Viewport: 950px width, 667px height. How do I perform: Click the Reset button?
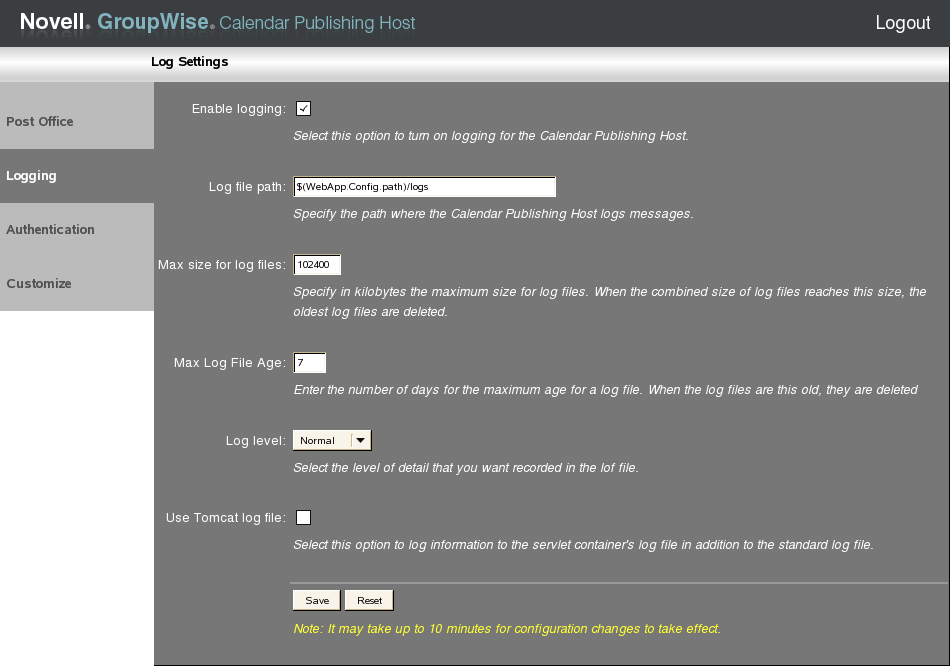(x=369, y=600)
